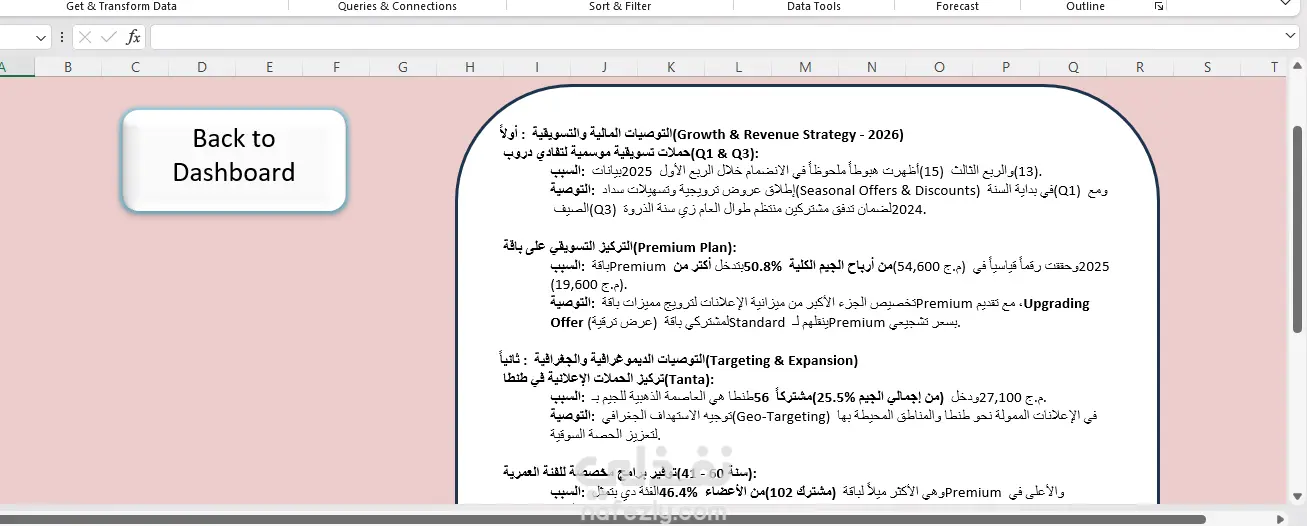Select column B header
The image size is (1307, 526).
pos(68,67)
